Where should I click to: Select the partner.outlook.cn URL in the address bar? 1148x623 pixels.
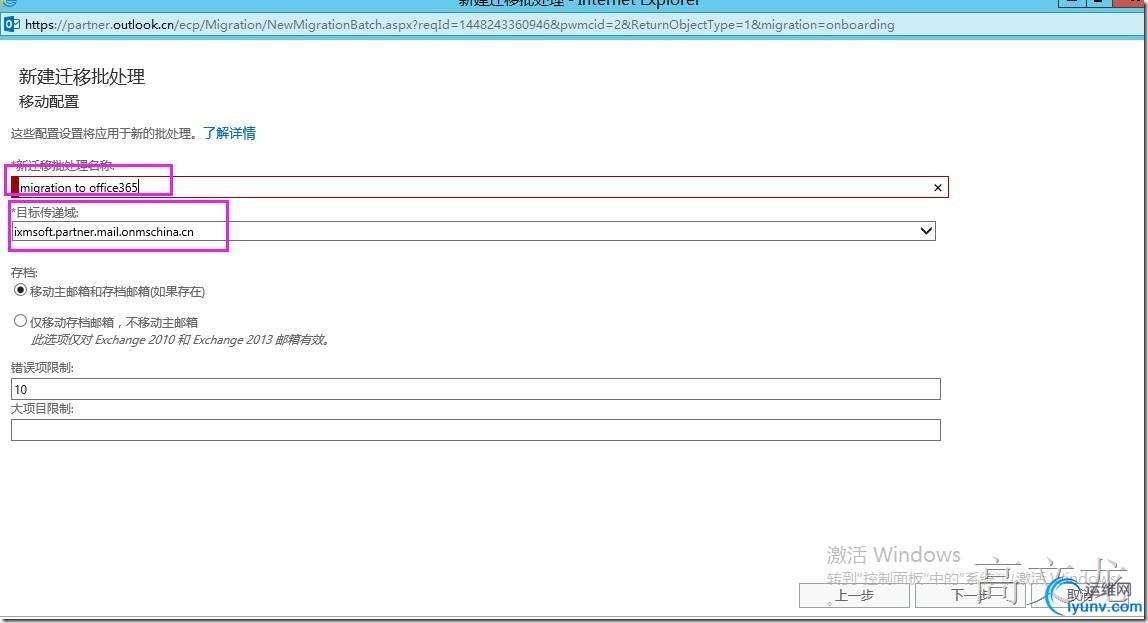[x=459, y=25]
